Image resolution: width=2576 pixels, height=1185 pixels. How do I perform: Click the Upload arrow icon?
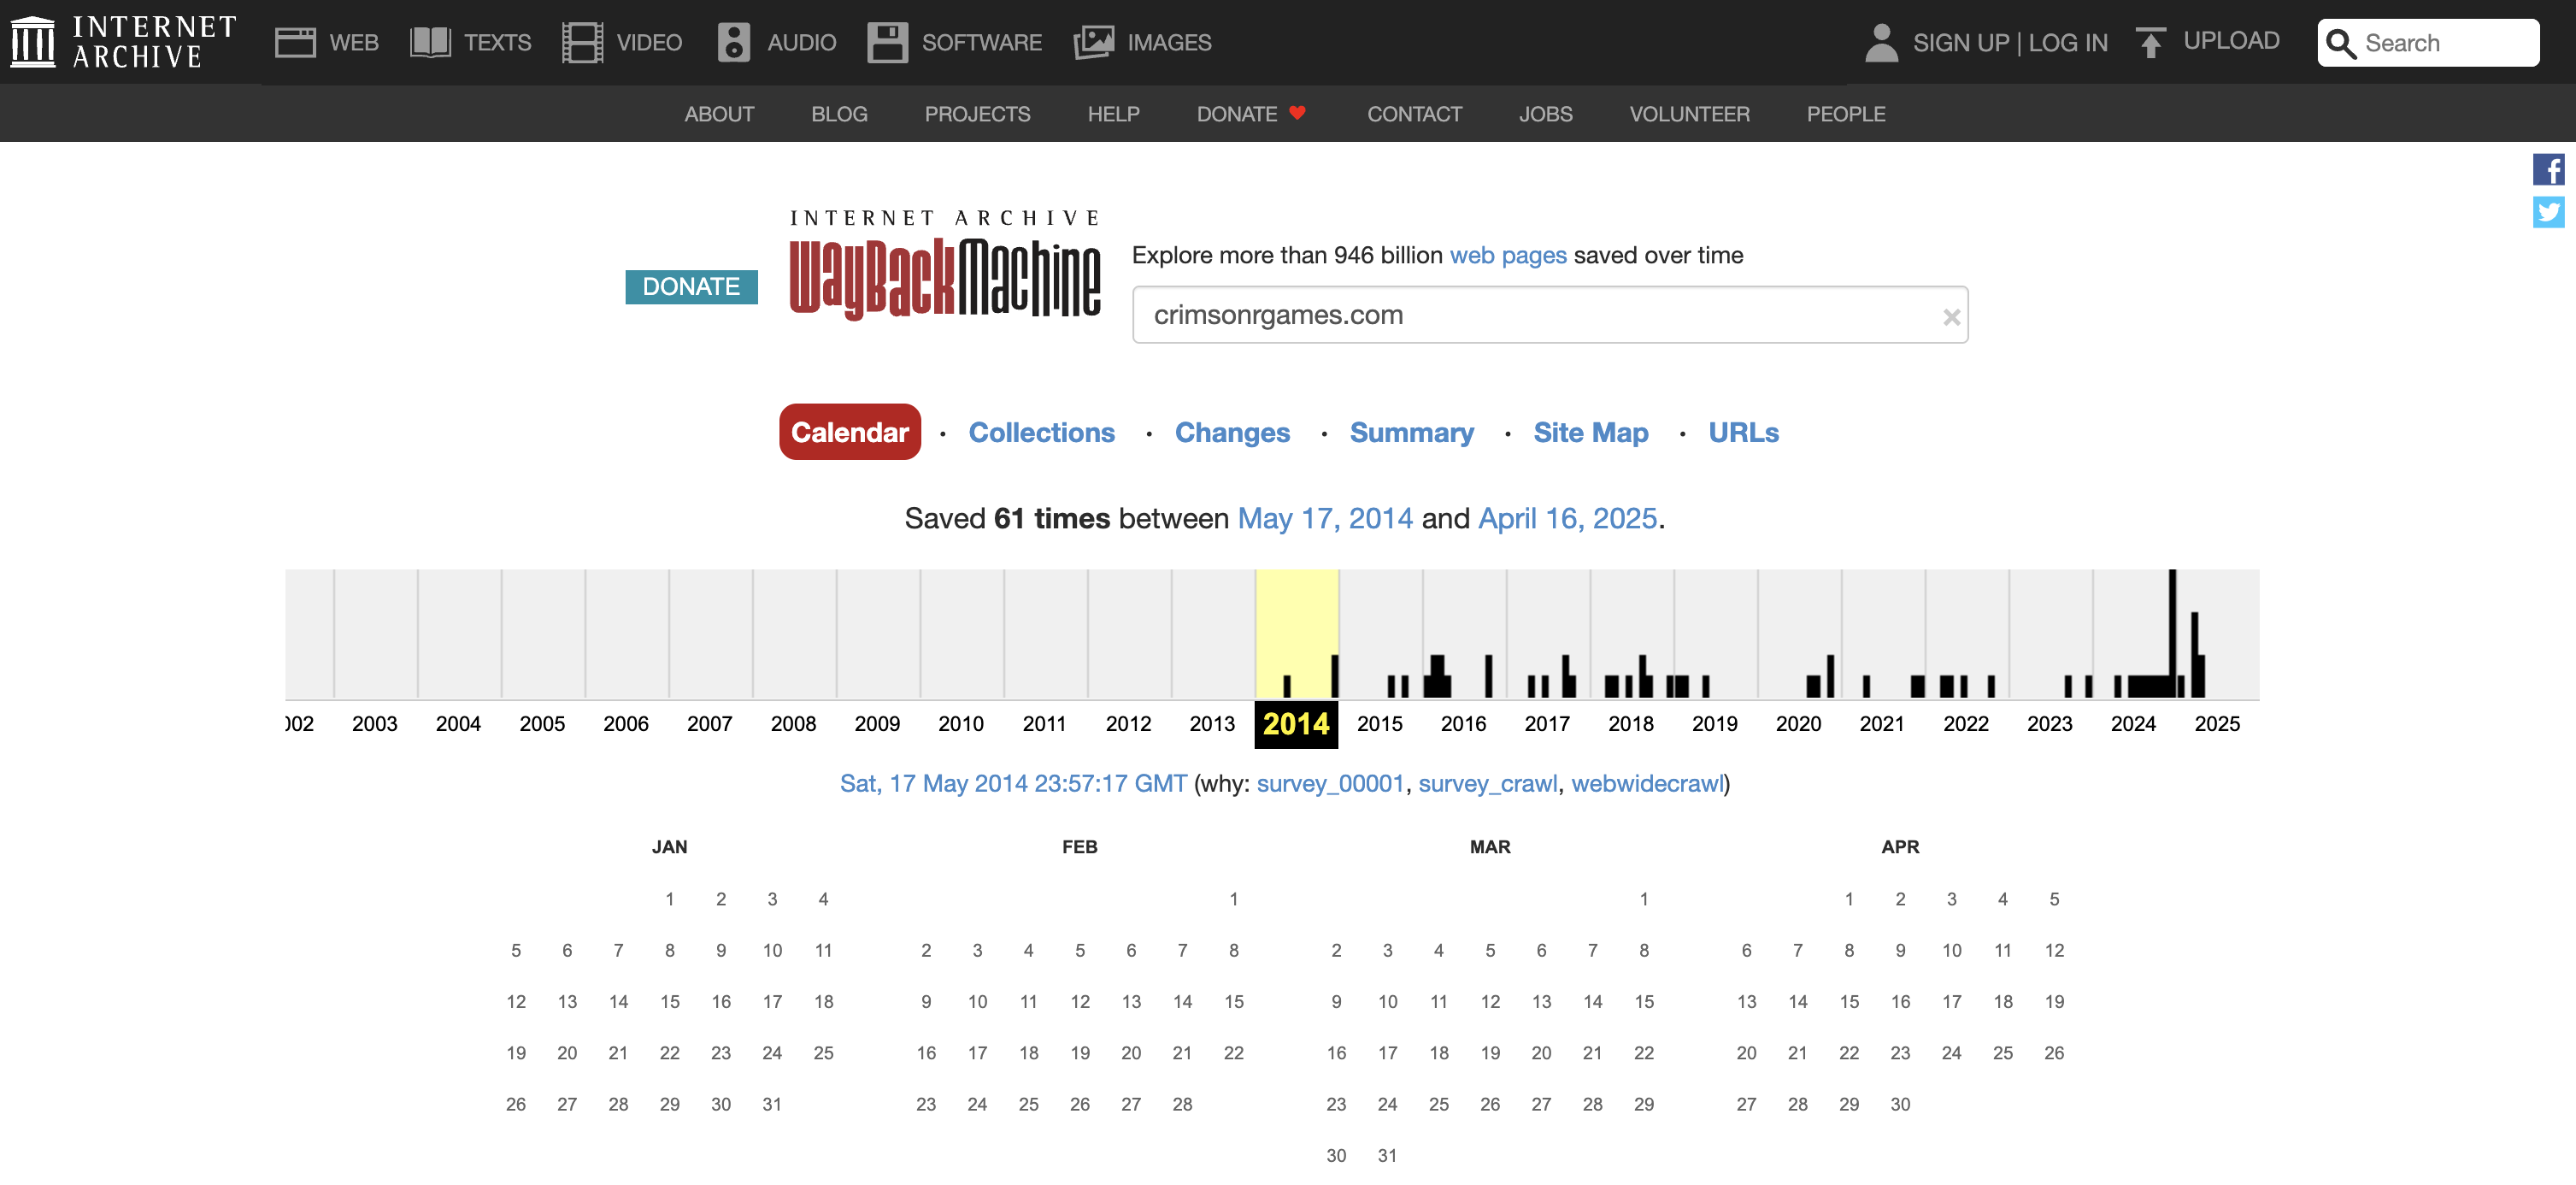coord(2150,42)
